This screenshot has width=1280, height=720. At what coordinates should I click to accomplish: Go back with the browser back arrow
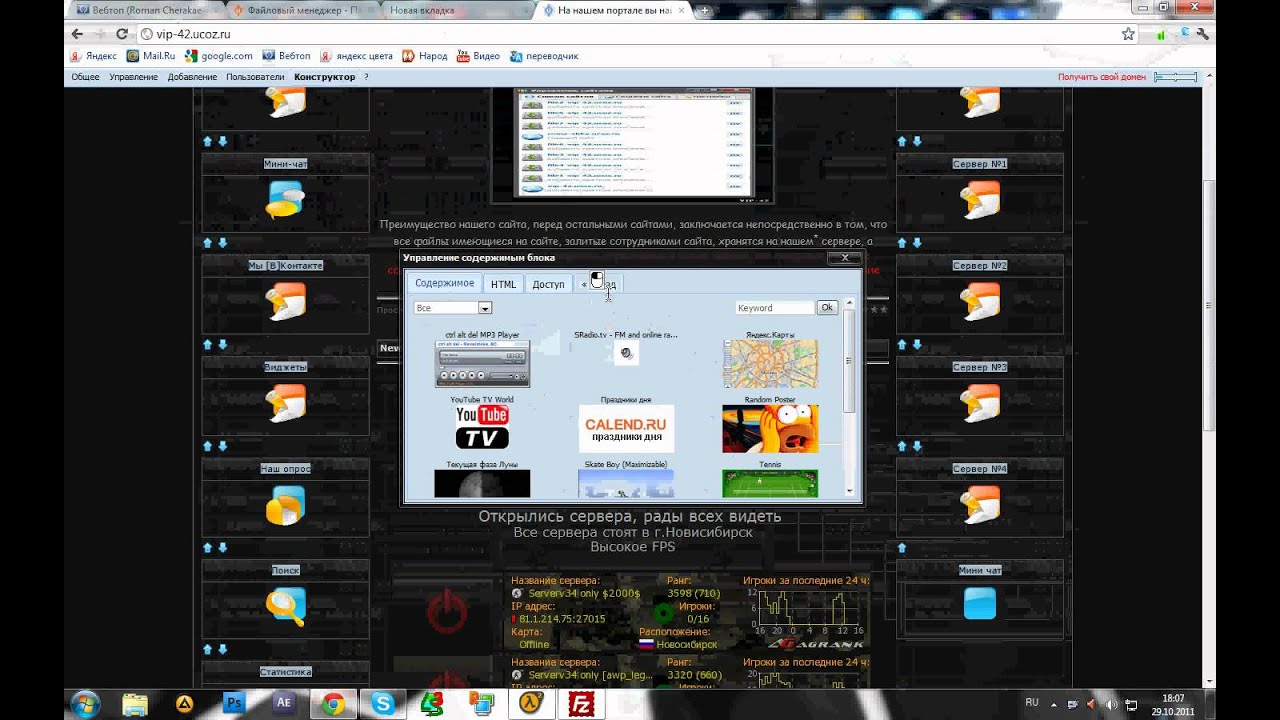78,34
